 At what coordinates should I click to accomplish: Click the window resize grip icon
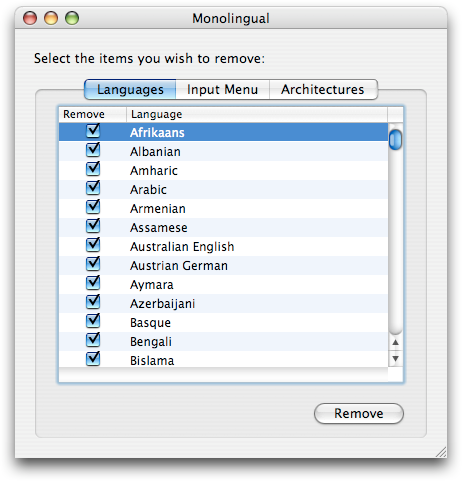pos(441,452)
